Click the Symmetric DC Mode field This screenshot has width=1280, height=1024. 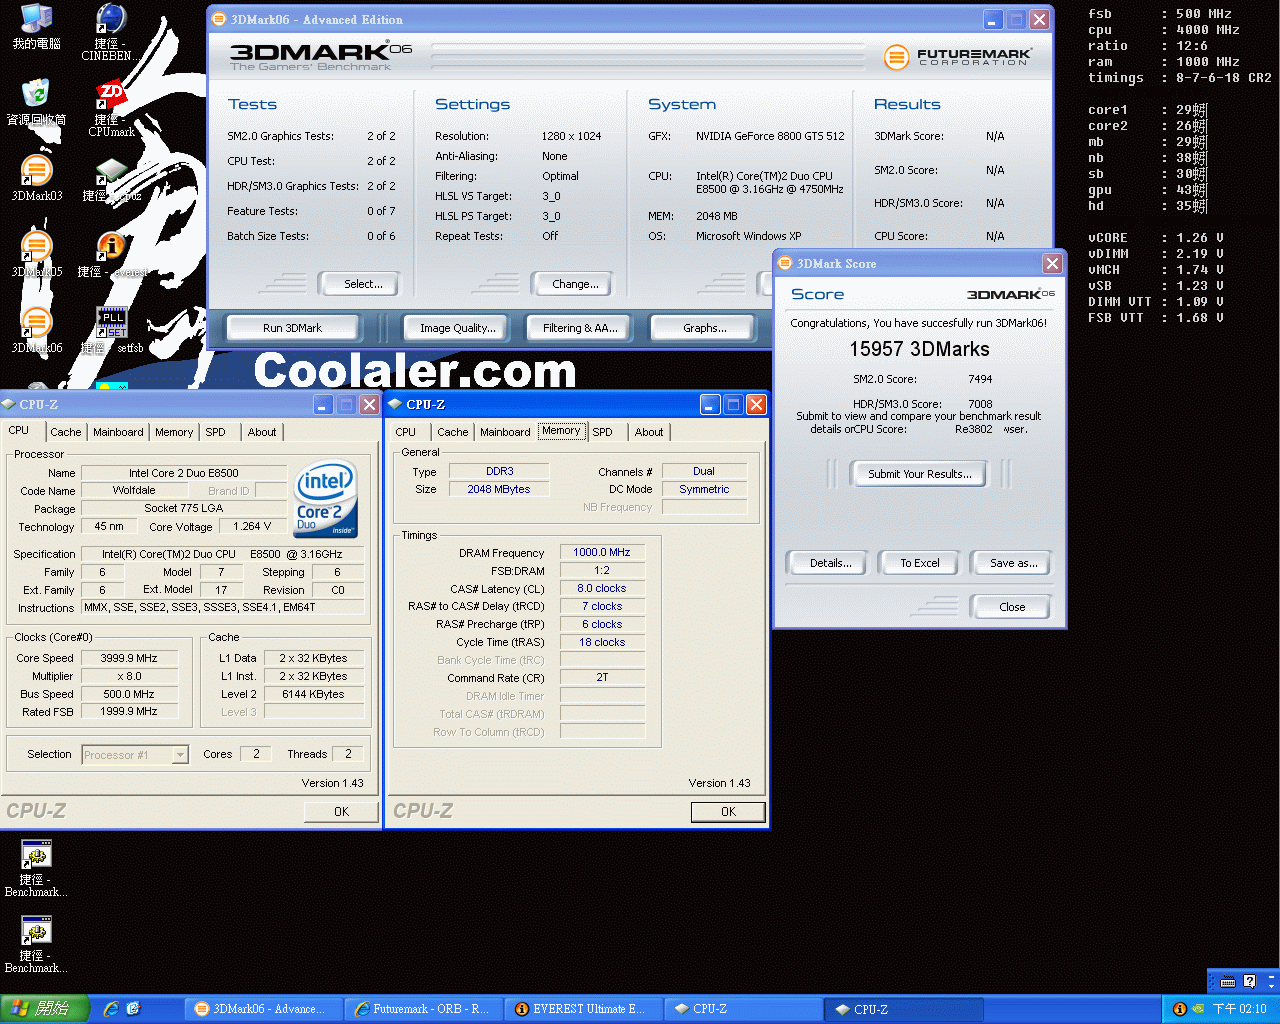704,489
